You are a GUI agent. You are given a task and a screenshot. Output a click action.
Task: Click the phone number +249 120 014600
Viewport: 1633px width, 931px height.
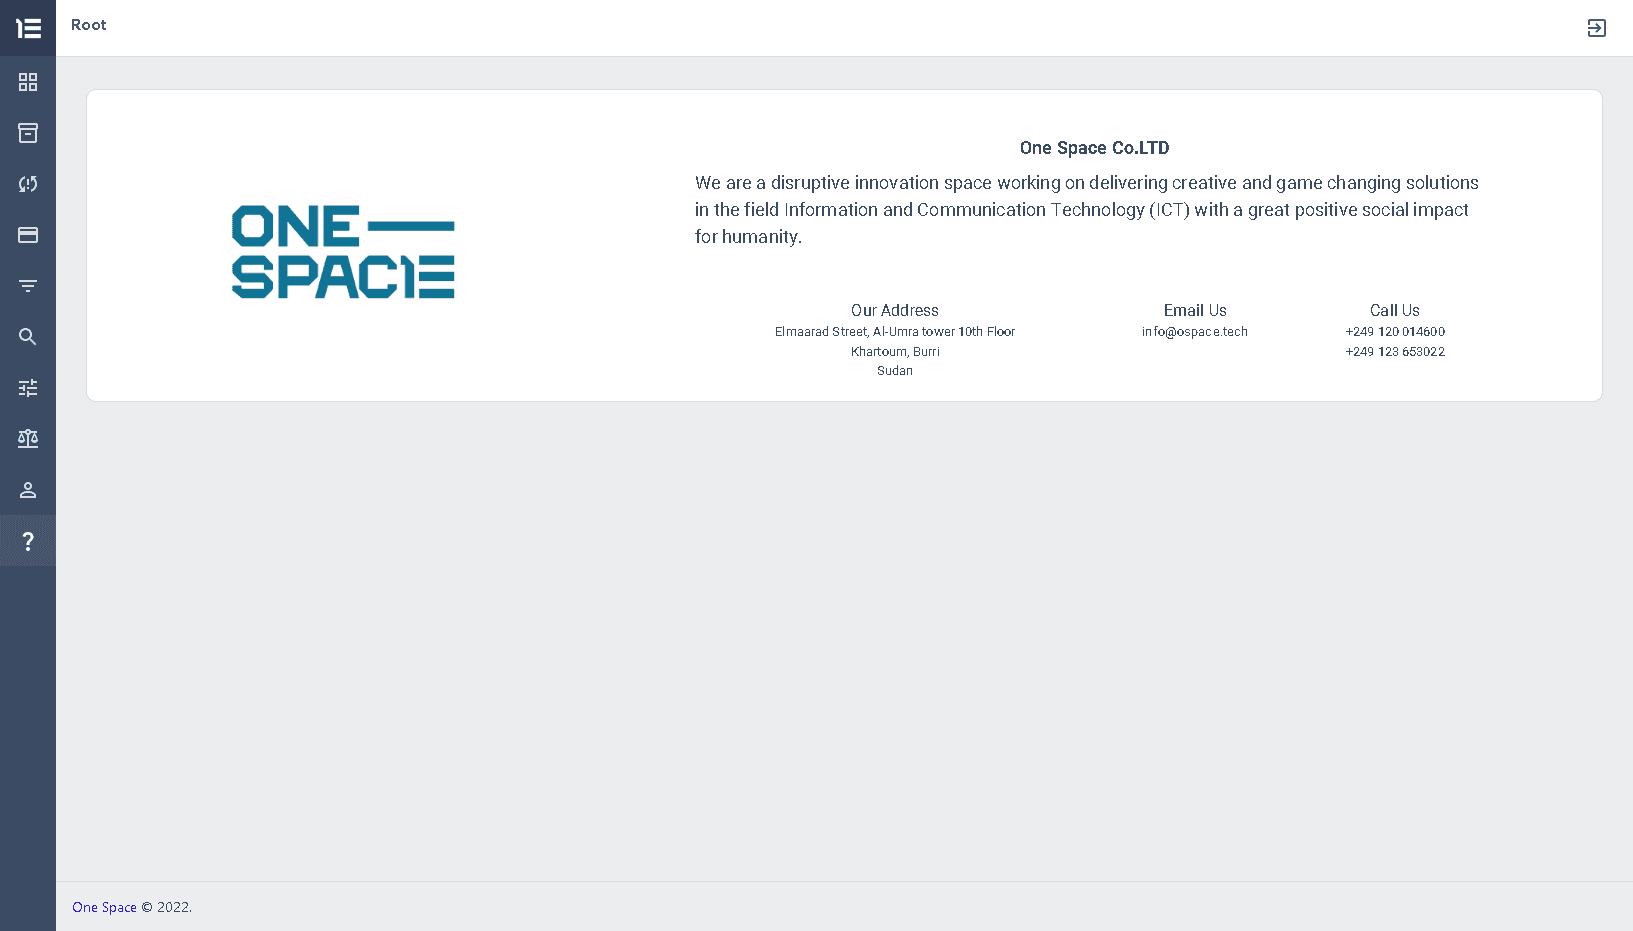(x=1394, y=331)
